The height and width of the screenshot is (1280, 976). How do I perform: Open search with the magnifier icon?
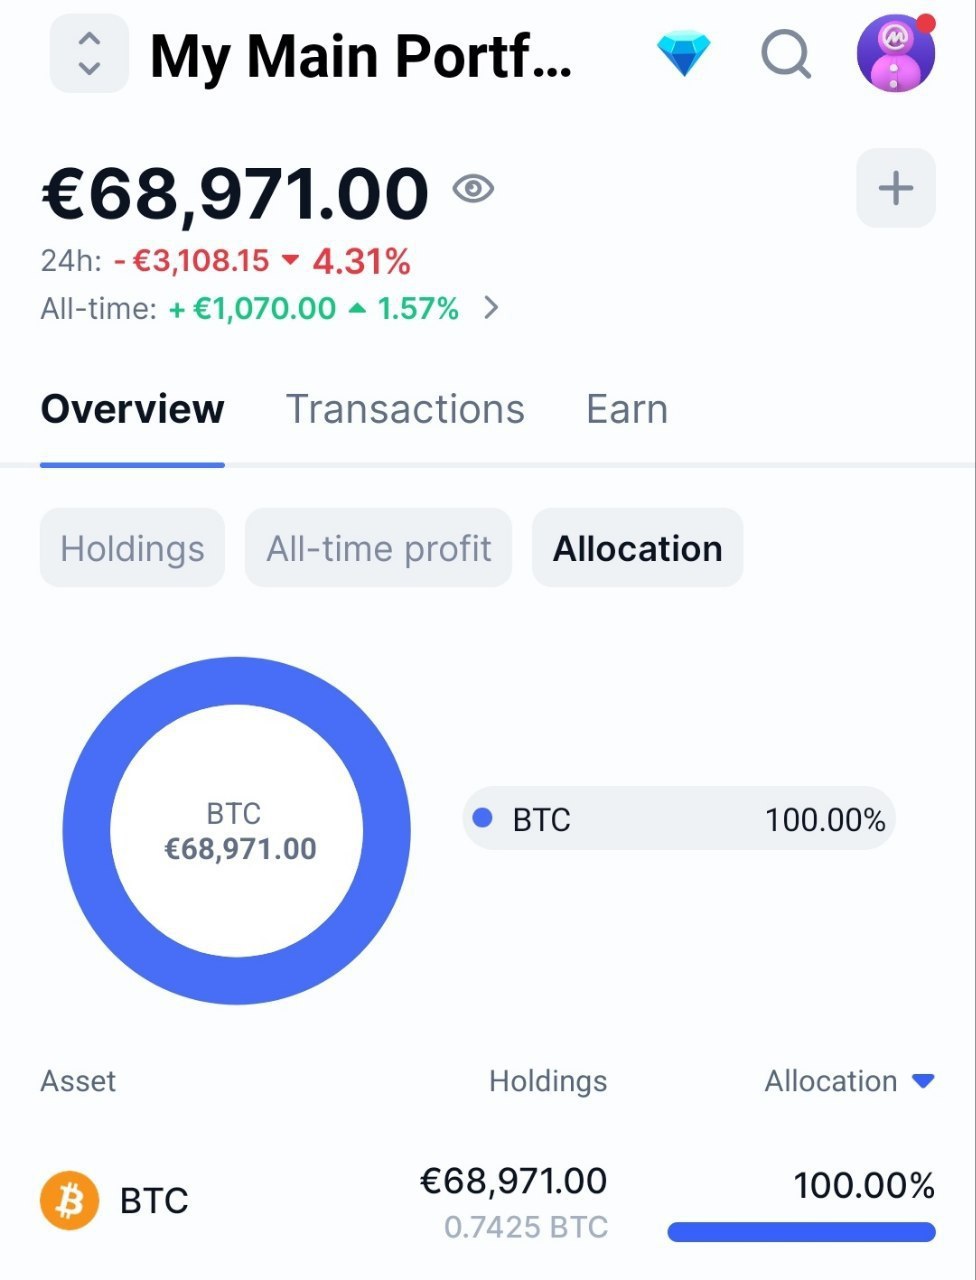click(x=786, y=54)
